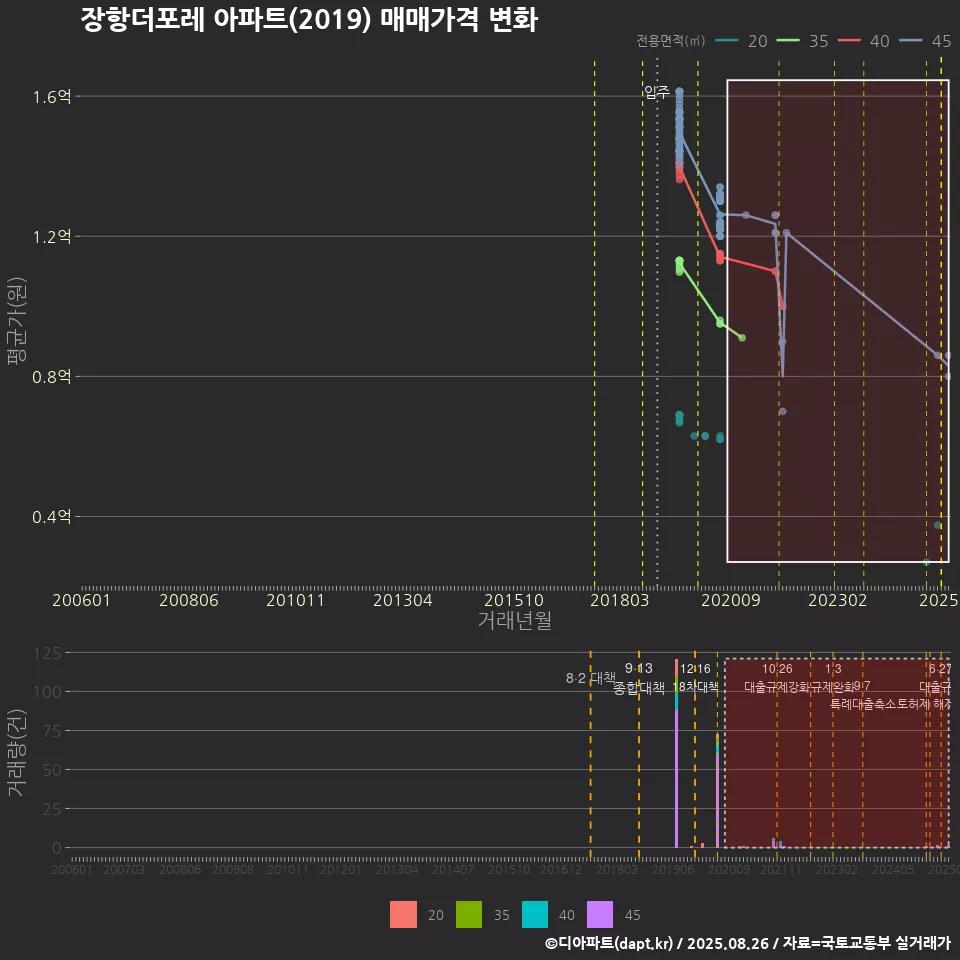
Task: Click the 자료=국토교통부 실거래가 footer text
Action: tap(867, 943)
